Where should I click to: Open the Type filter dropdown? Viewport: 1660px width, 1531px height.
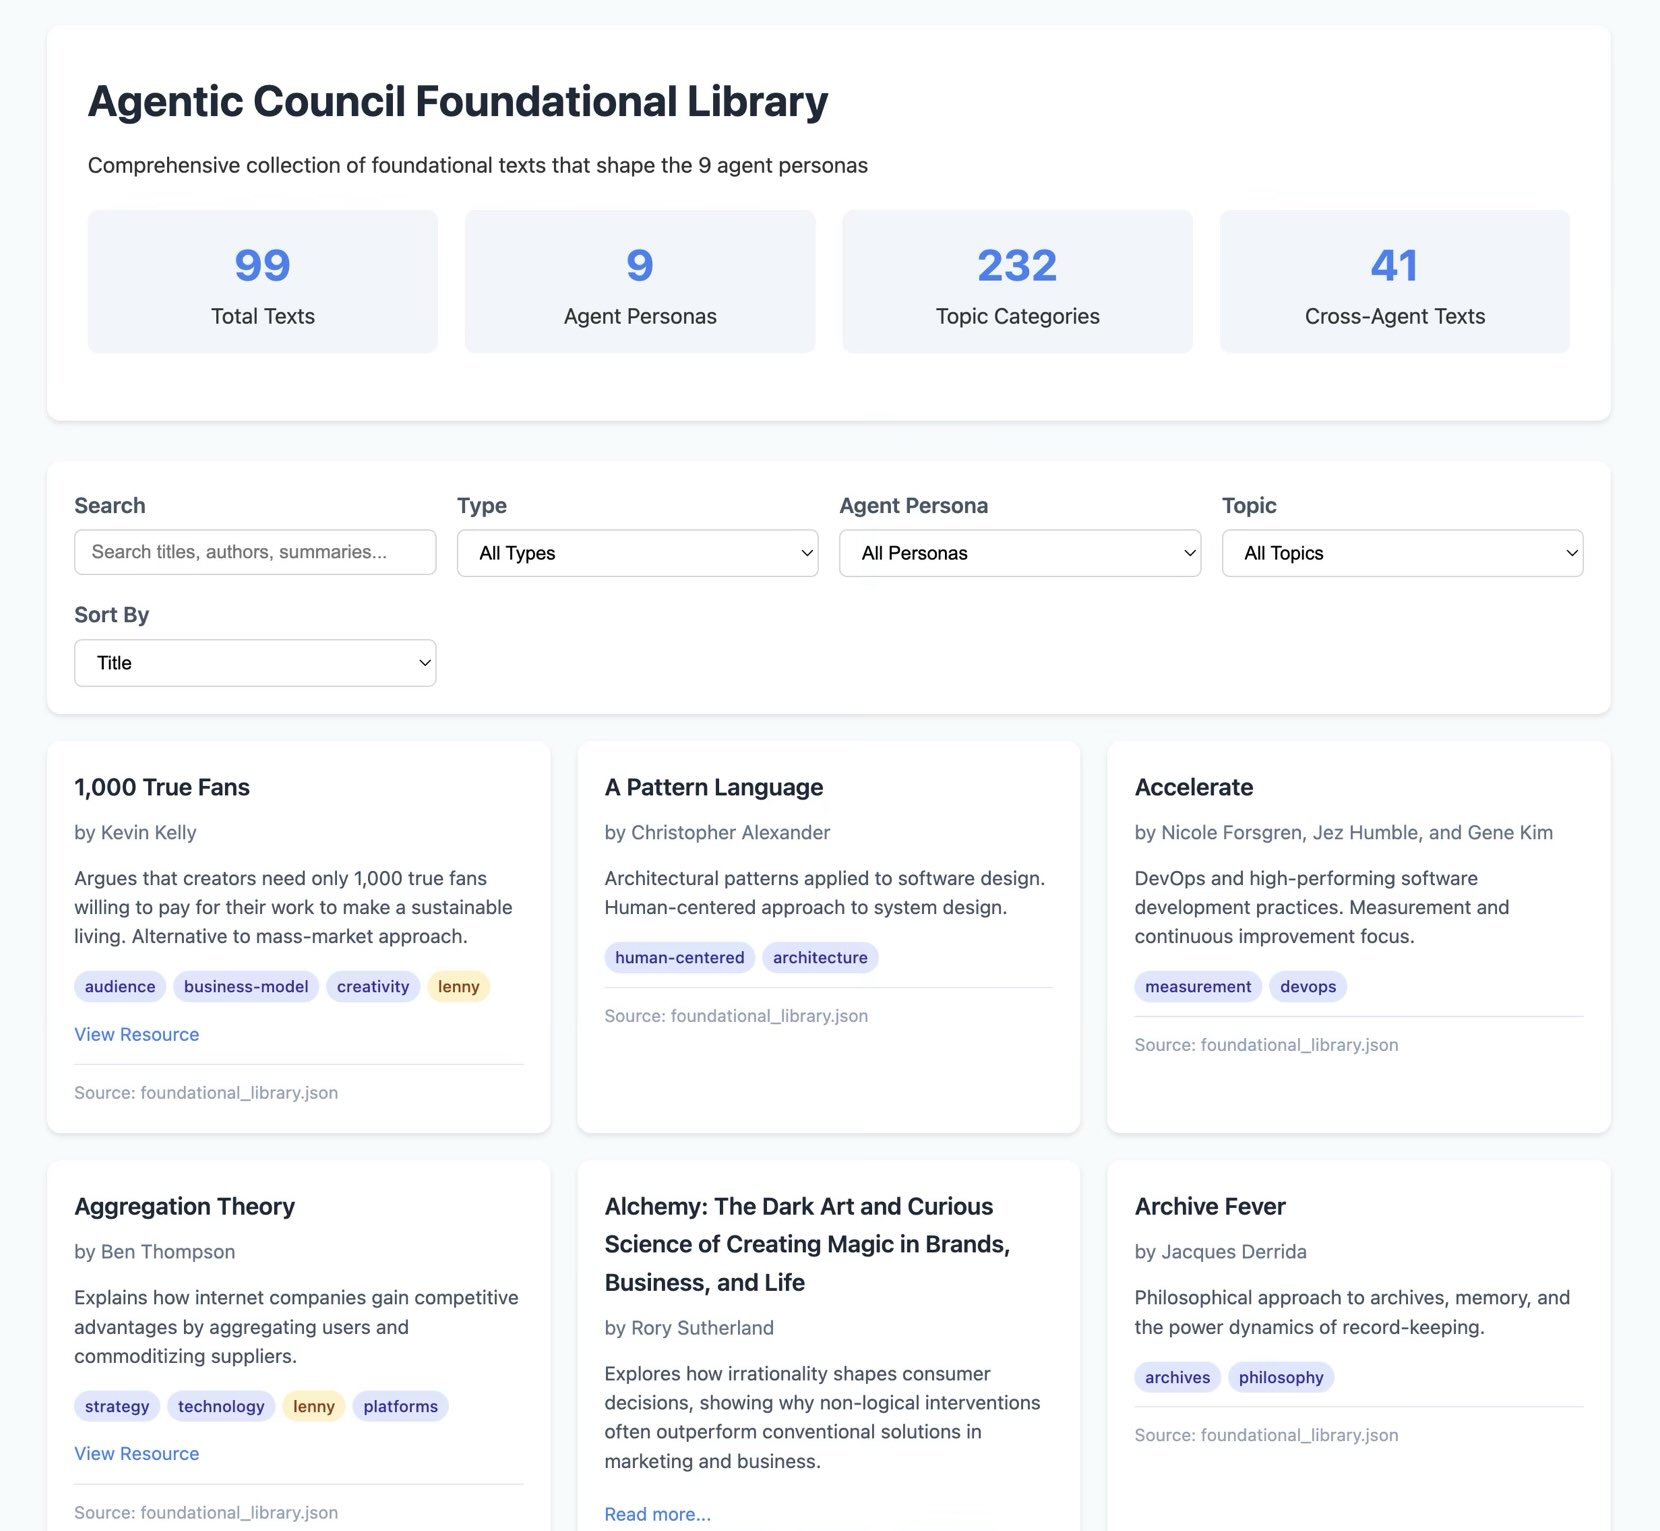click(637, 553)
